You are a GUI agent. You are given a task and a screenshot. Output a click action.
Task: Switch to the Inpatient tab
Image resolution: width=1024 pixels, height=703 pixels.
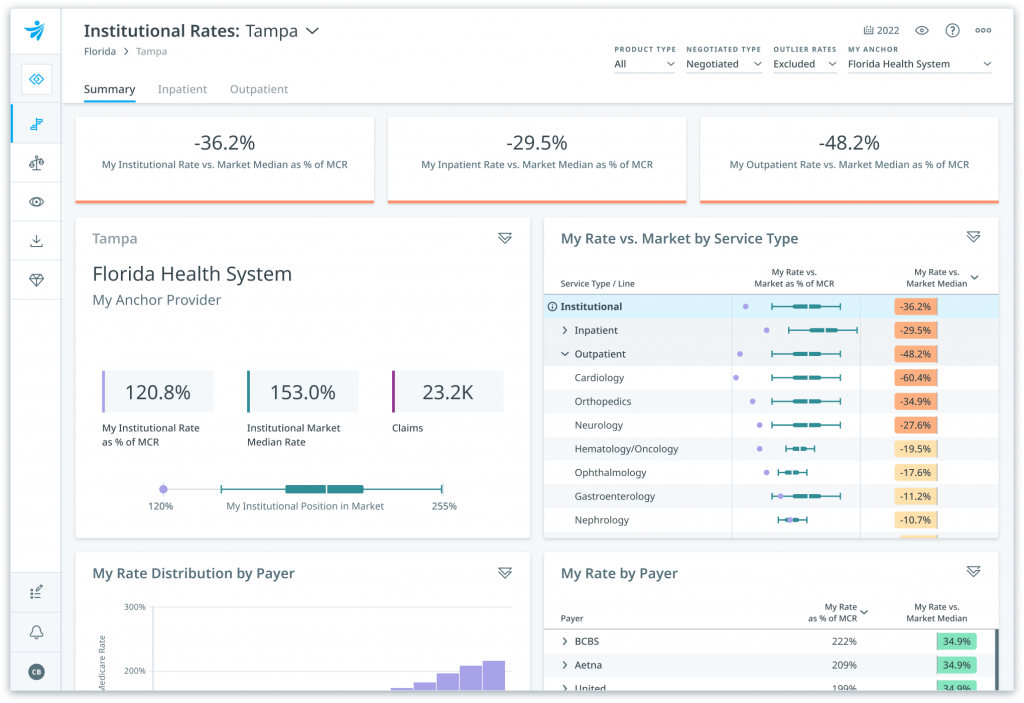click(x=182, y=89)
